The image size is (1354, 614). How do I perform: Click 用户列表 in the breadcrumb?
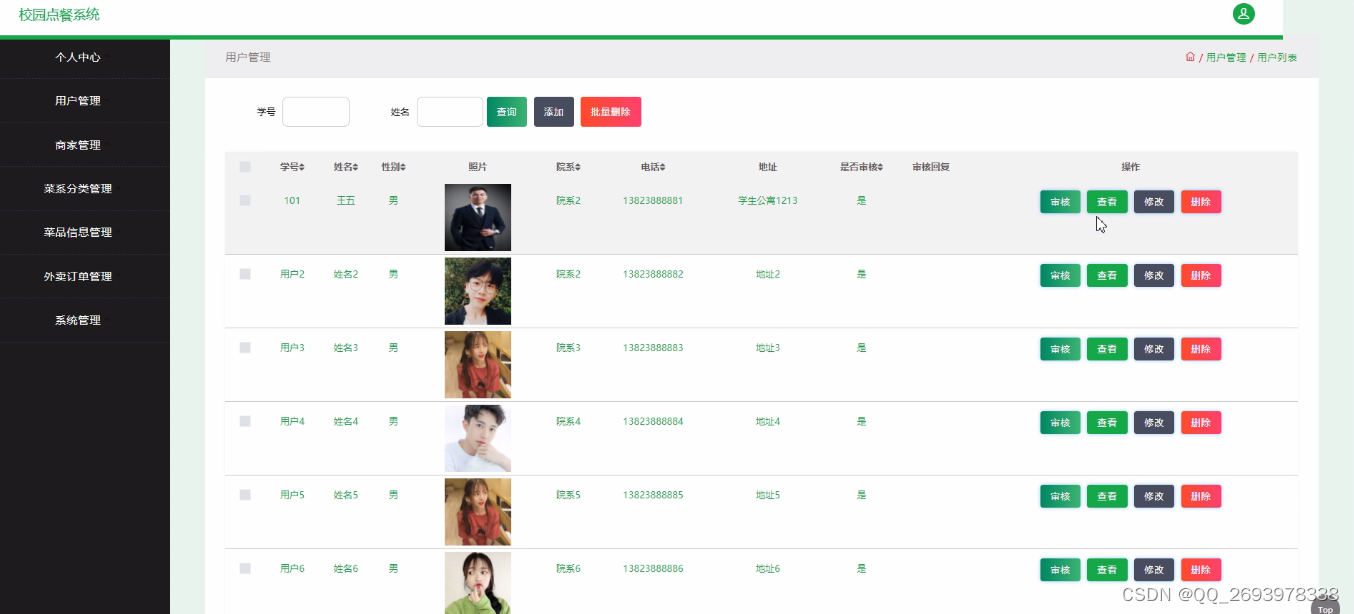tap(1277, 58)
